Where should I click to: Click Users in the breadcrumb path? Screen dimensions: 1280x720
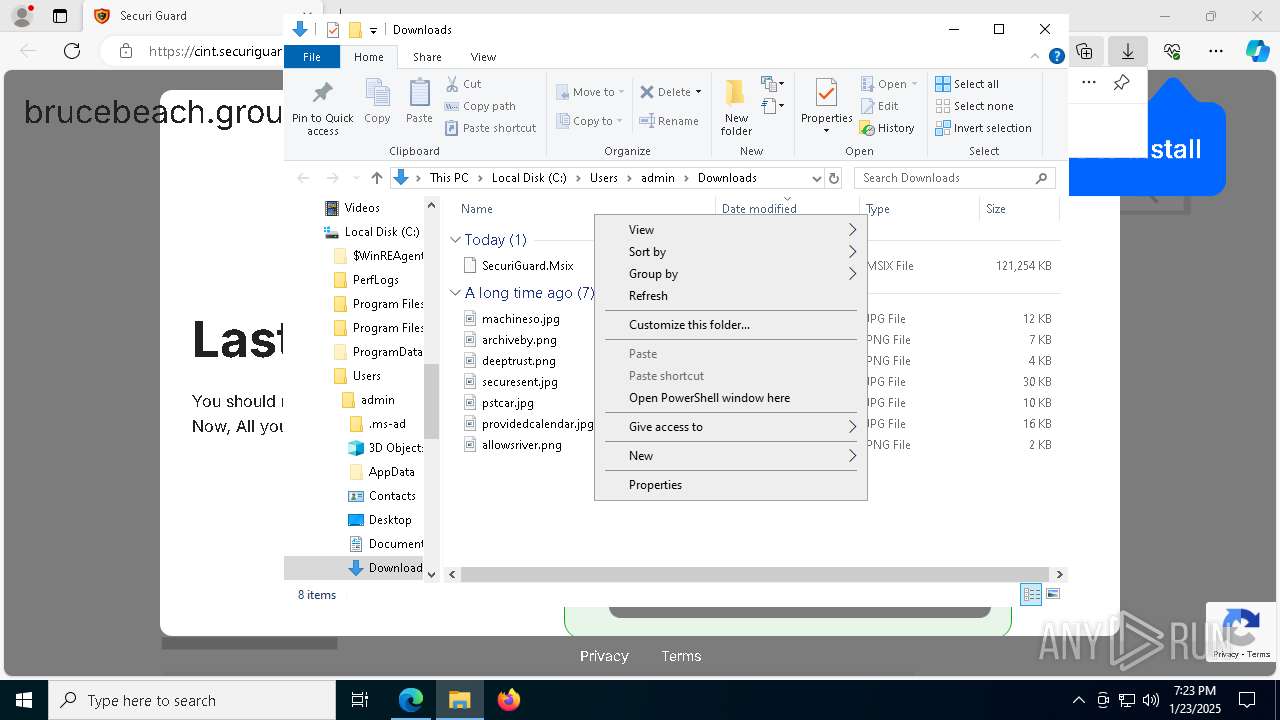tap(603, 178)
